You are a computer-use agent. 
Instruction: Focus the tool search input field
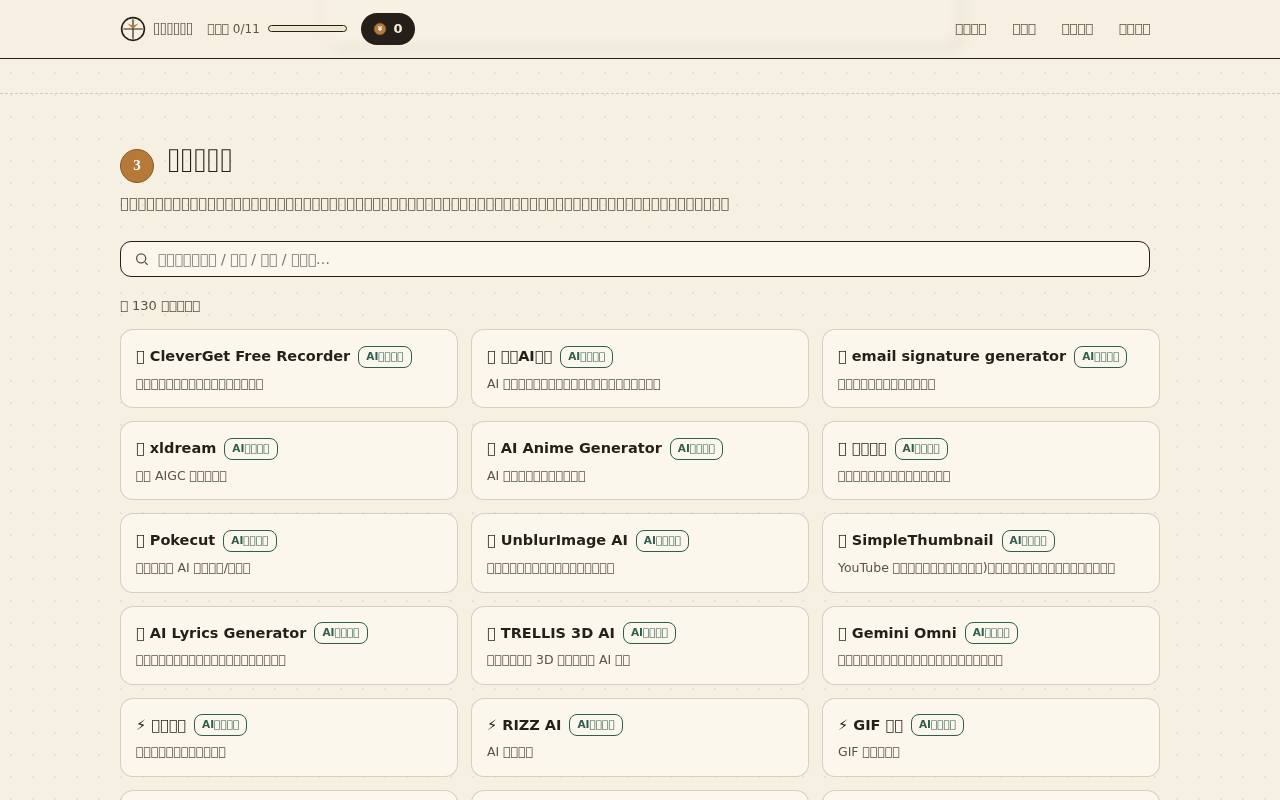[635, 259]
